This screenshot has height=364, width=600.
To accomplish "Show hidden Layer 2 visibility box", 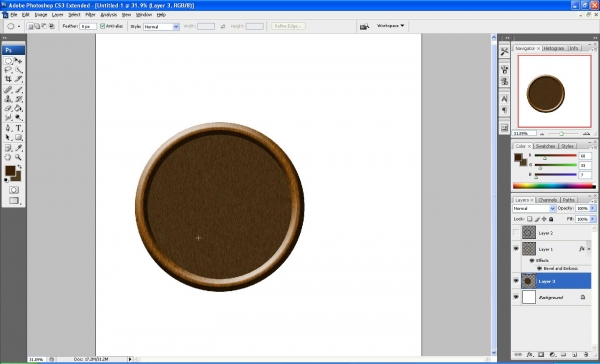I will pos(516,232).
